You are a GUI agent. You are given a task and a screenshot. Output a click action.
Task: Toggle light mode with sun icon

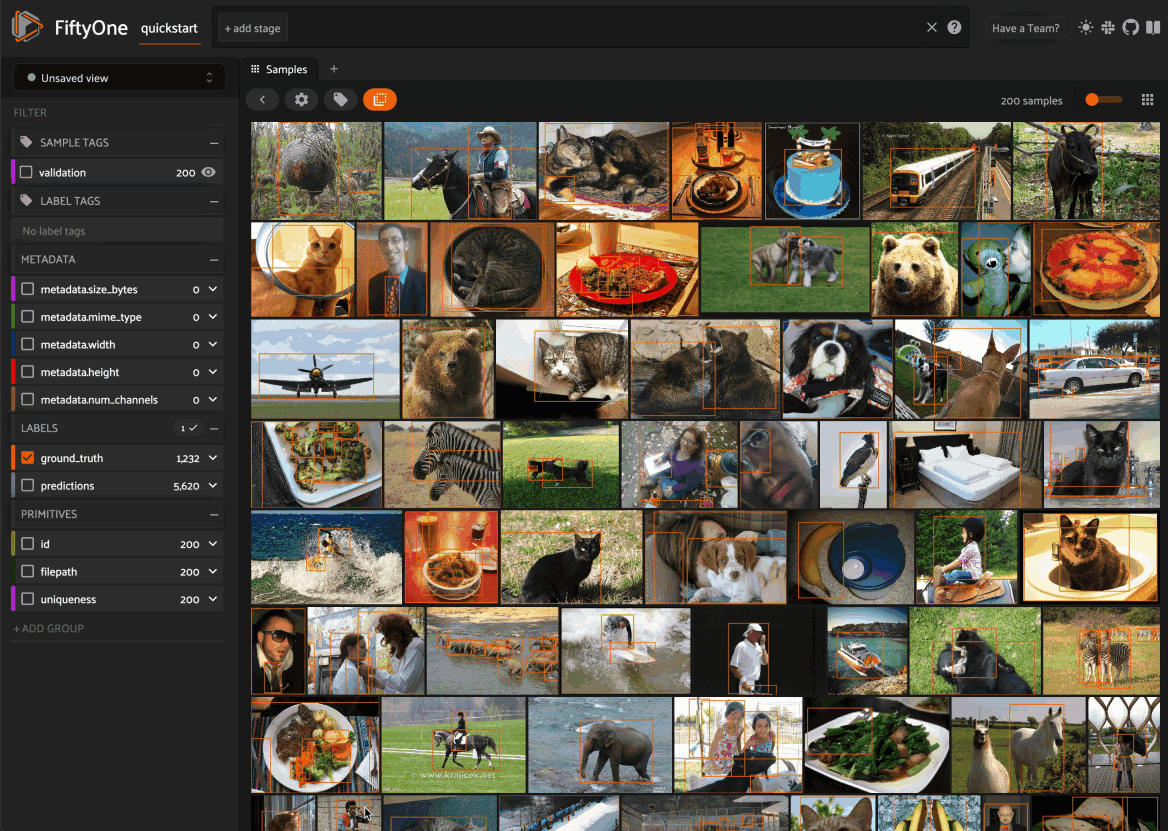point(1086,28)
